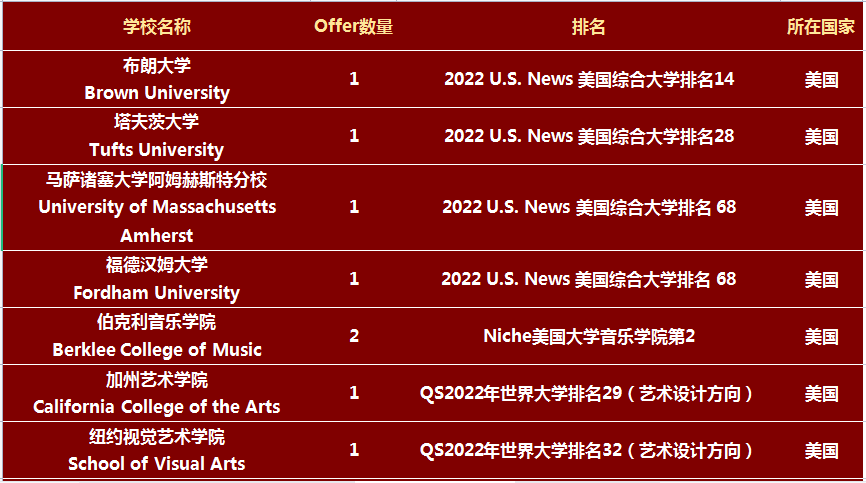This screenshot has height=483, width=866.
Task: Click Fordham University's ranking 68 cell
Action: tap(588, 279)
